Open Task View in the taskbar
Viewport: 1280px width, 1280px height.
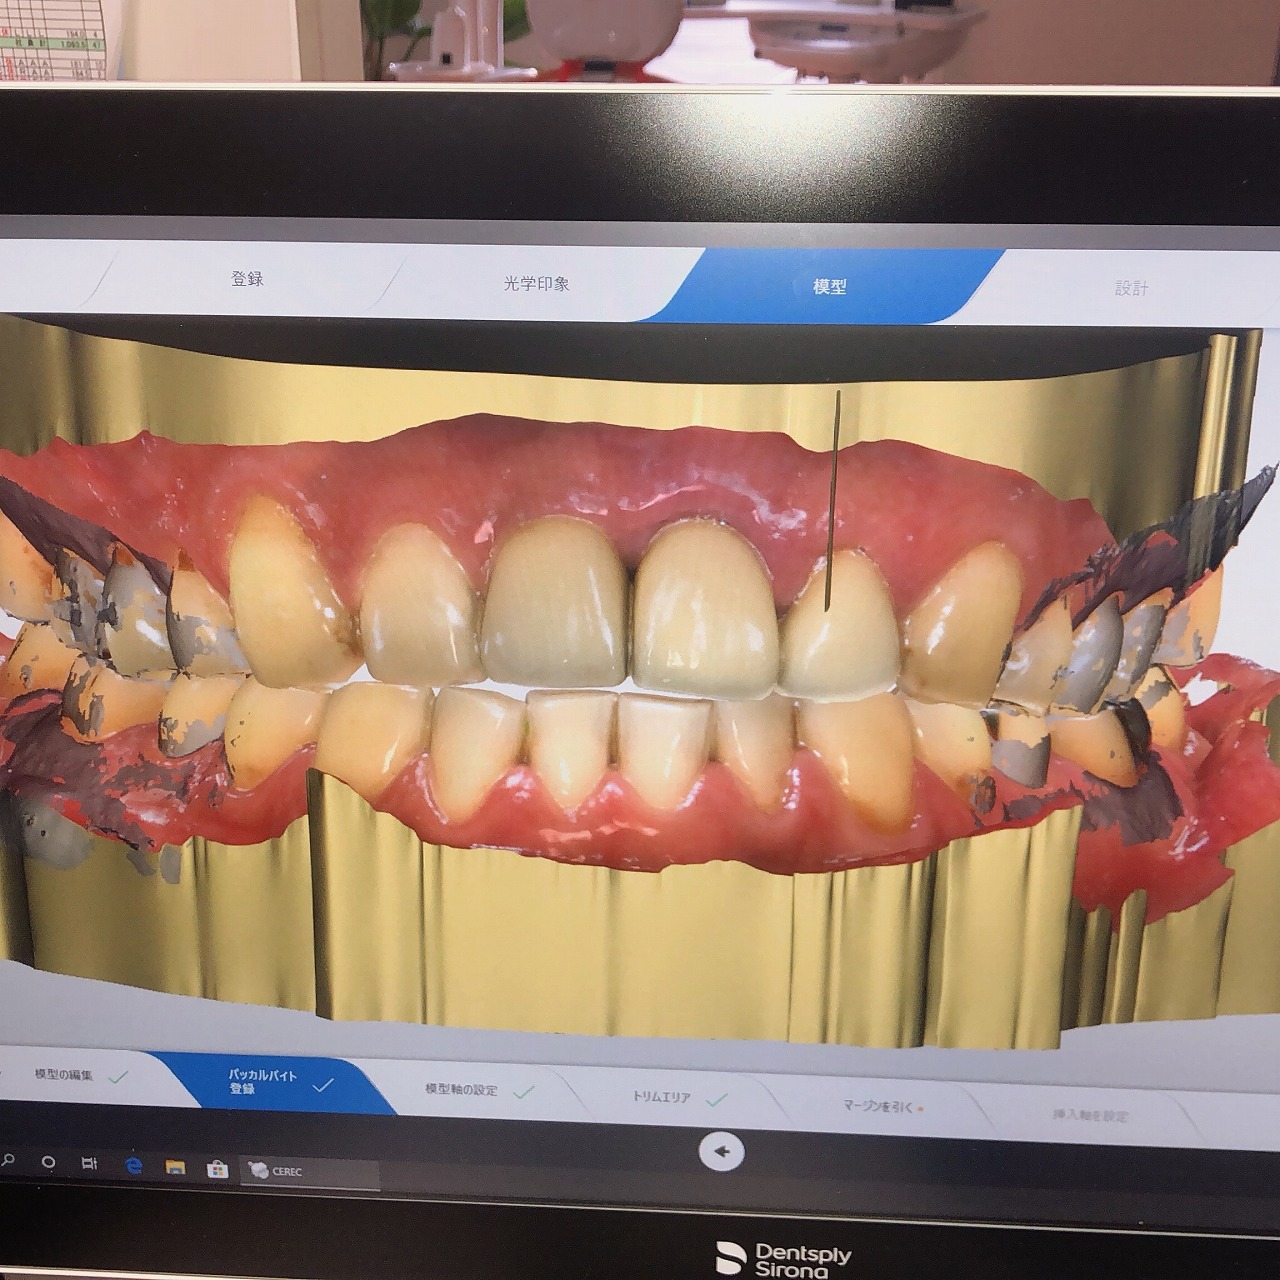(89, 1164)
